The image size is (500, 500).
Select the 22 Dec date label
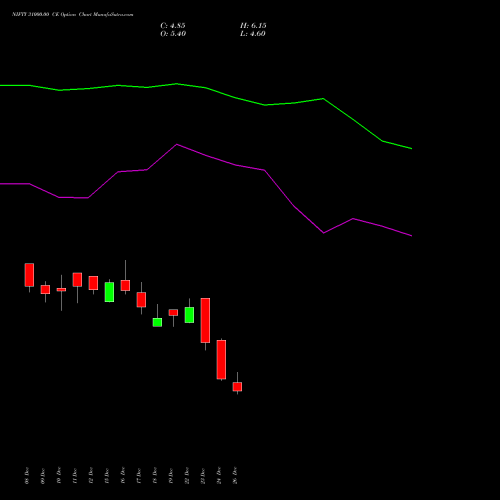[187, 476]
